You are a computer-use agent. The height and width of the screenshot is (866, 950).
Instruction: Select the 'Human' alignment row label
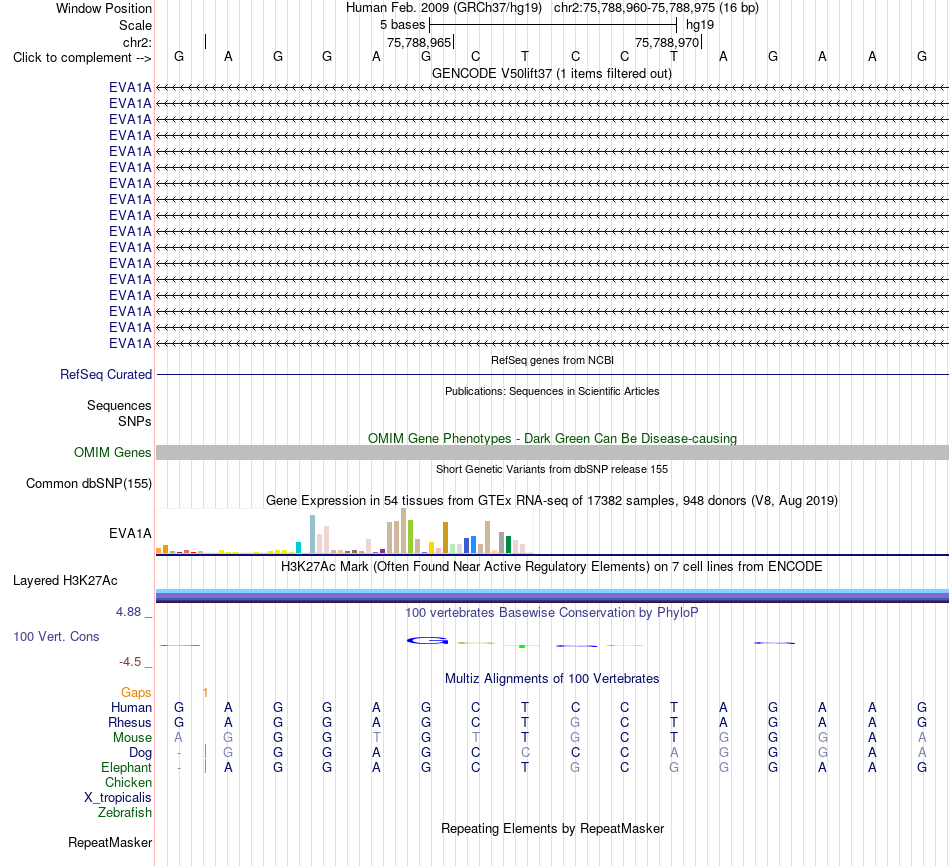coord(131,708)
